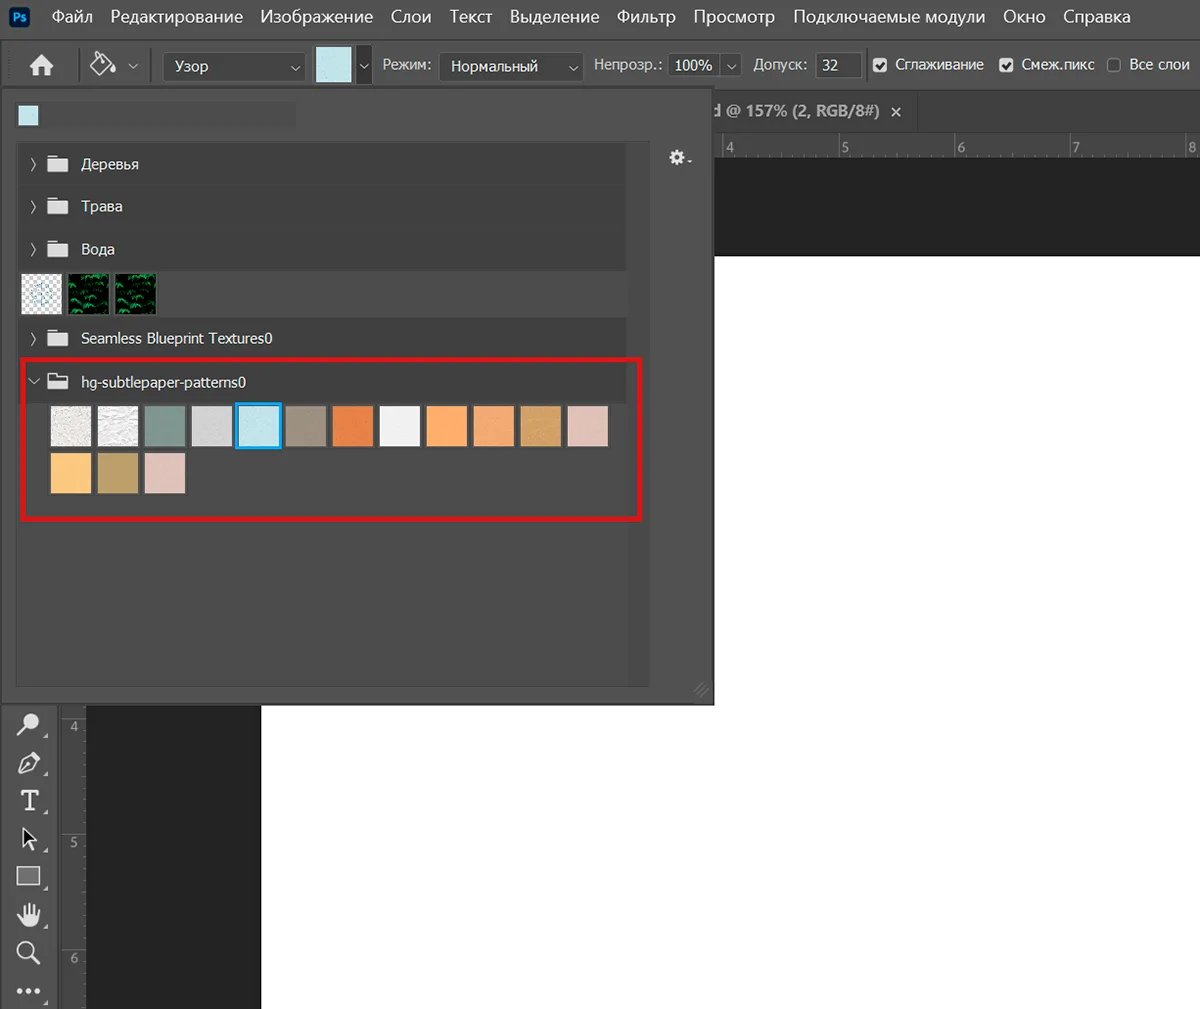Image resolution: width=1200 pixels, height=1009 pixels.
Task: Choose the dark orange paper pattern swatch
Action: (352, 426)
